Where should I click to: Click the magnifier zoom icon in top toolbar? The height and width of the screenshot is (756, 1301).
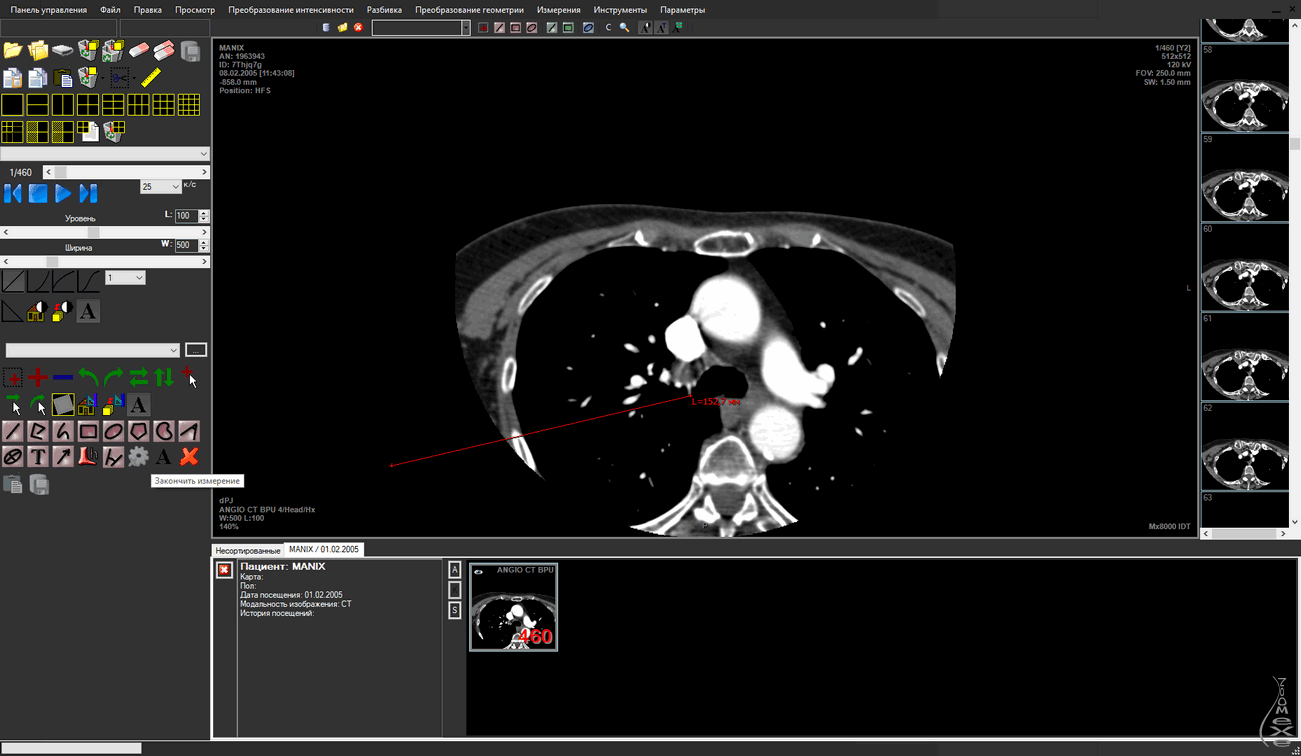point(624,28)
